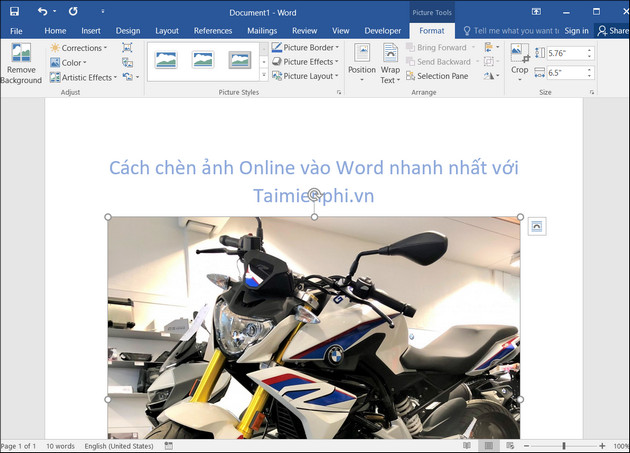The height and width of the screenshot is (453, 630).
Task: Switch to Read Mode view
Action: 467,446
